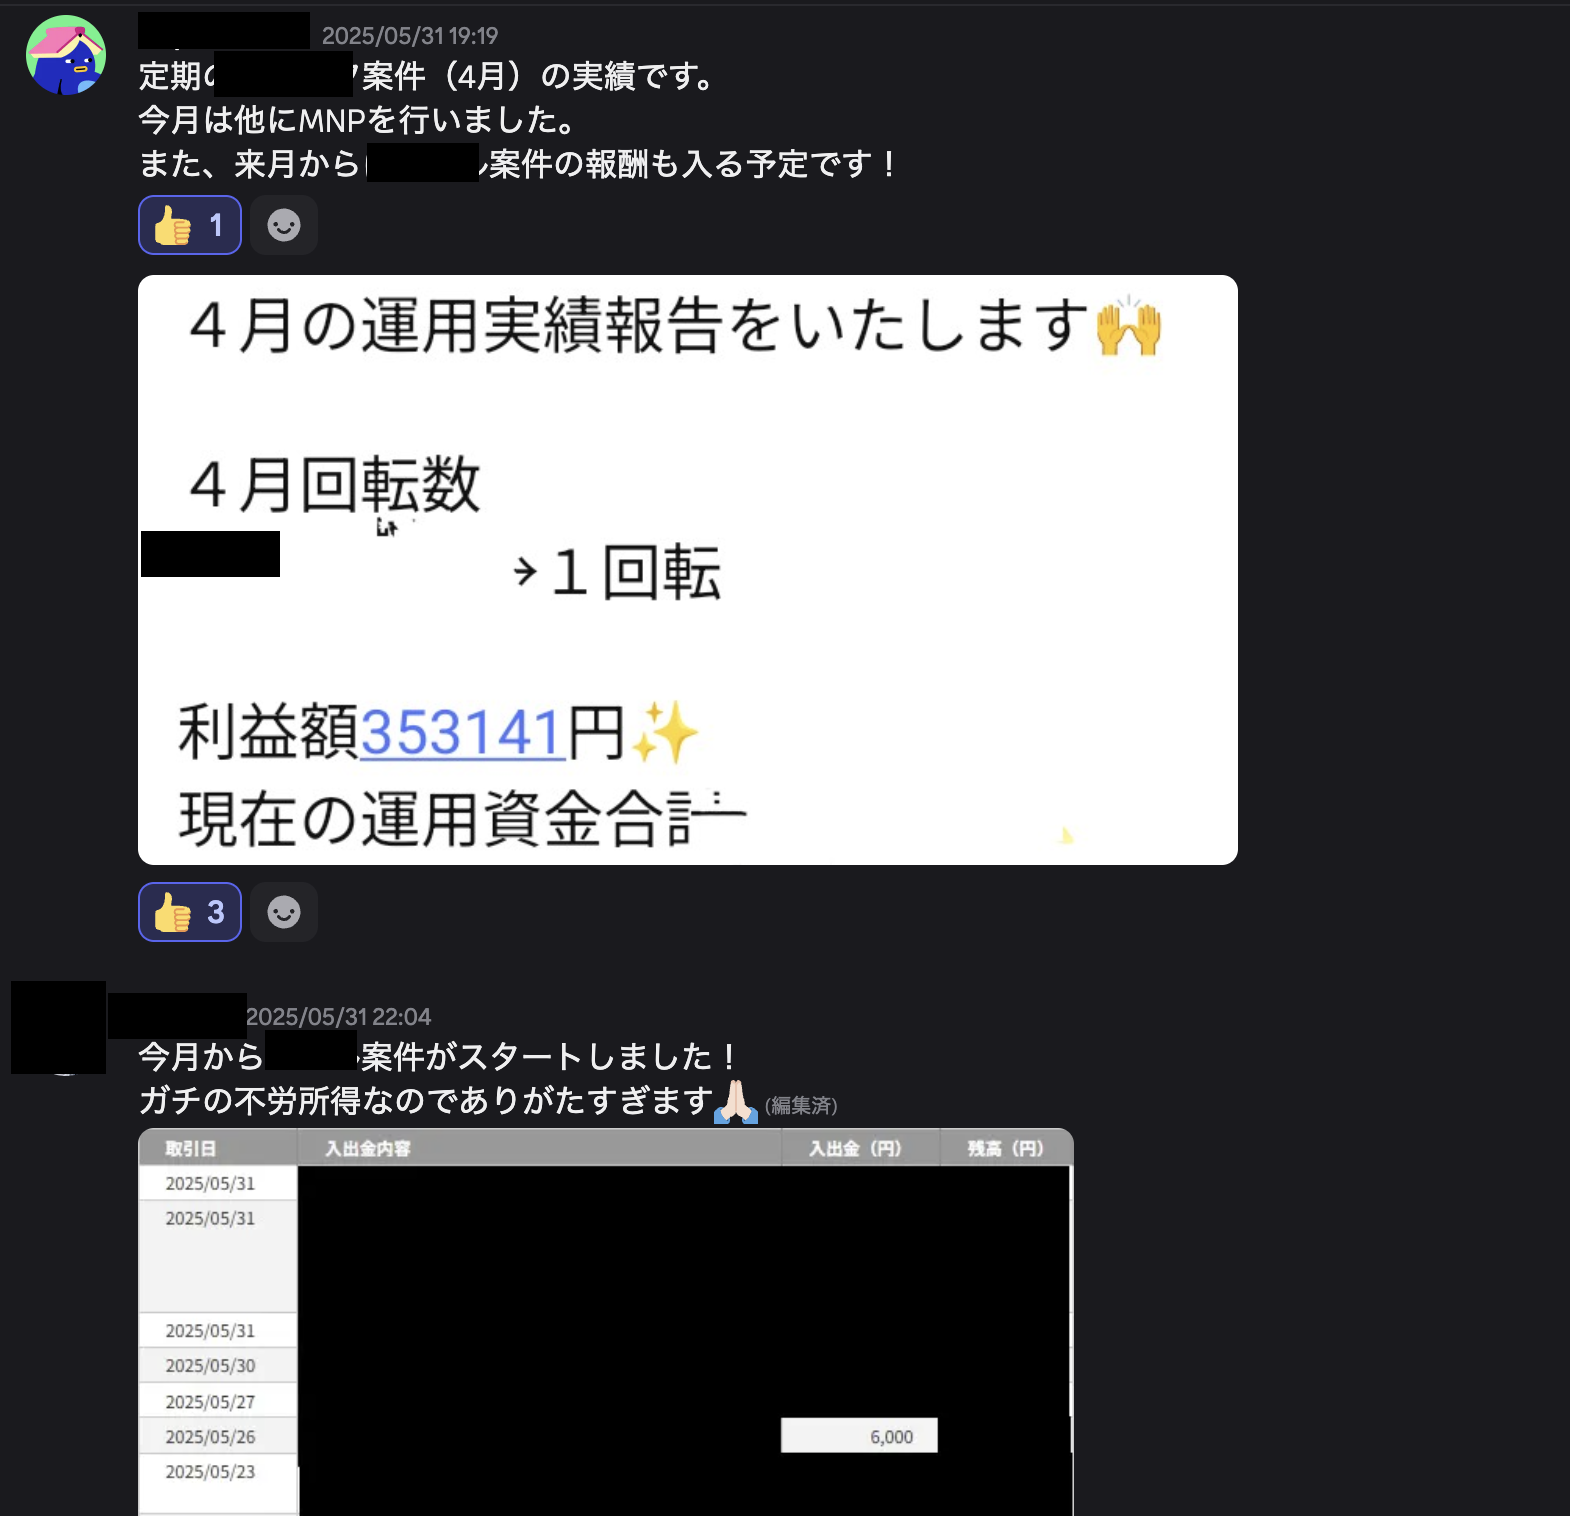Click the redacted avatar of second message author
This screenshot has height=1516, width=1570.
(x=58, y=1028)
